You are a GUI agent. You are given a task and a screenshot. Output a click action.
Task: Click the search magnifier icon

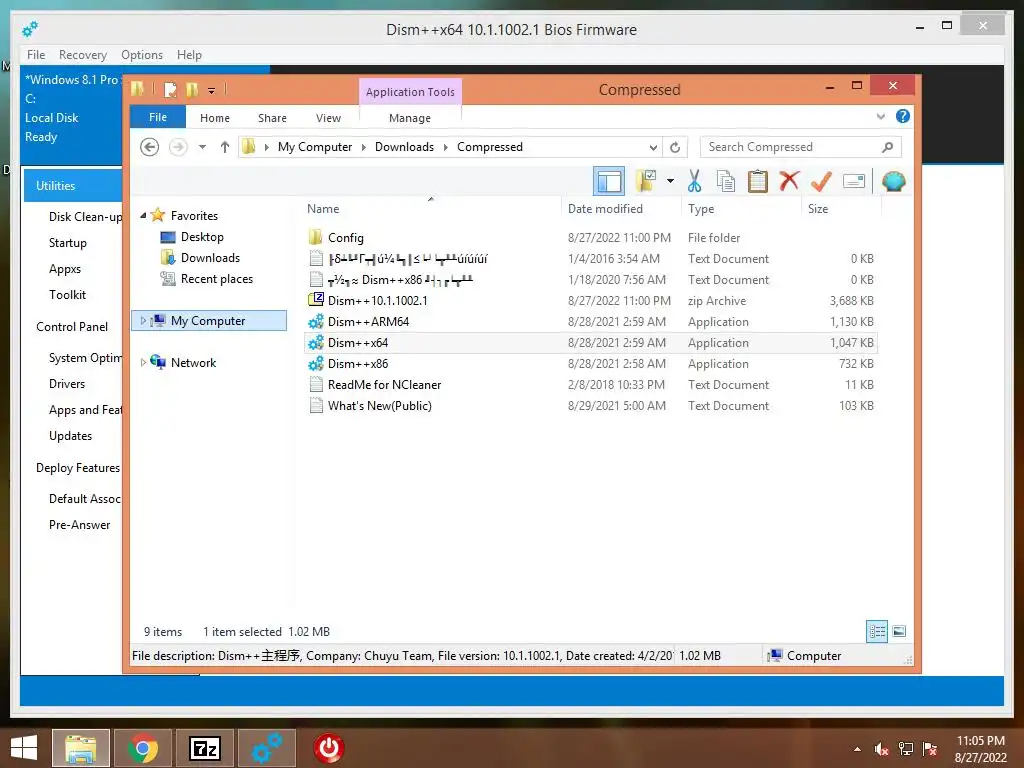(887, 147)
